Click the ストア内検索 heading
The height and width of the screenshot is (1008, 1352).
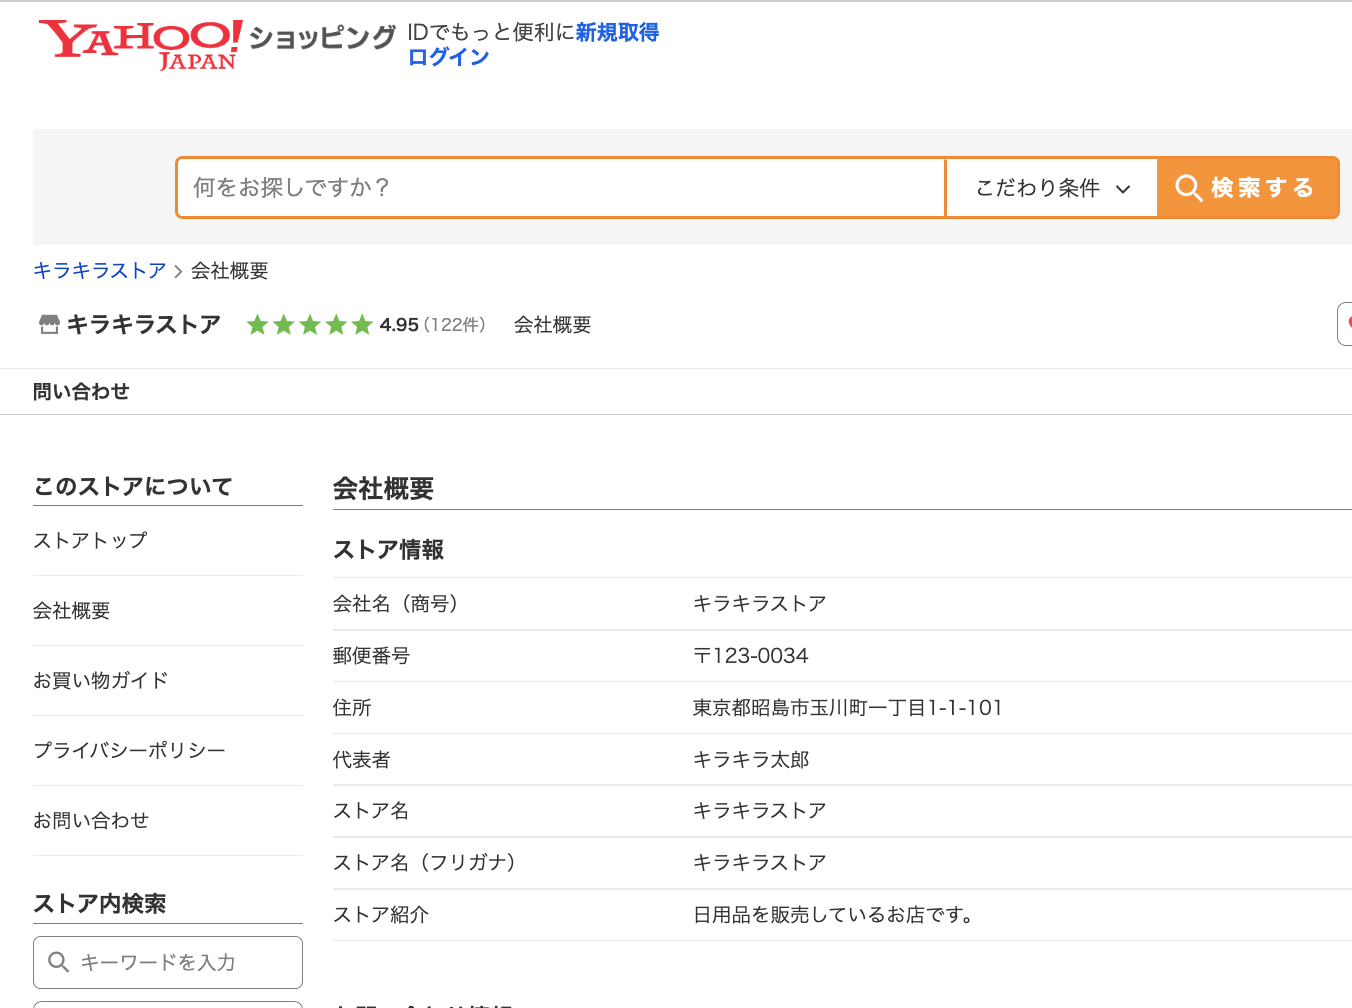100,904
